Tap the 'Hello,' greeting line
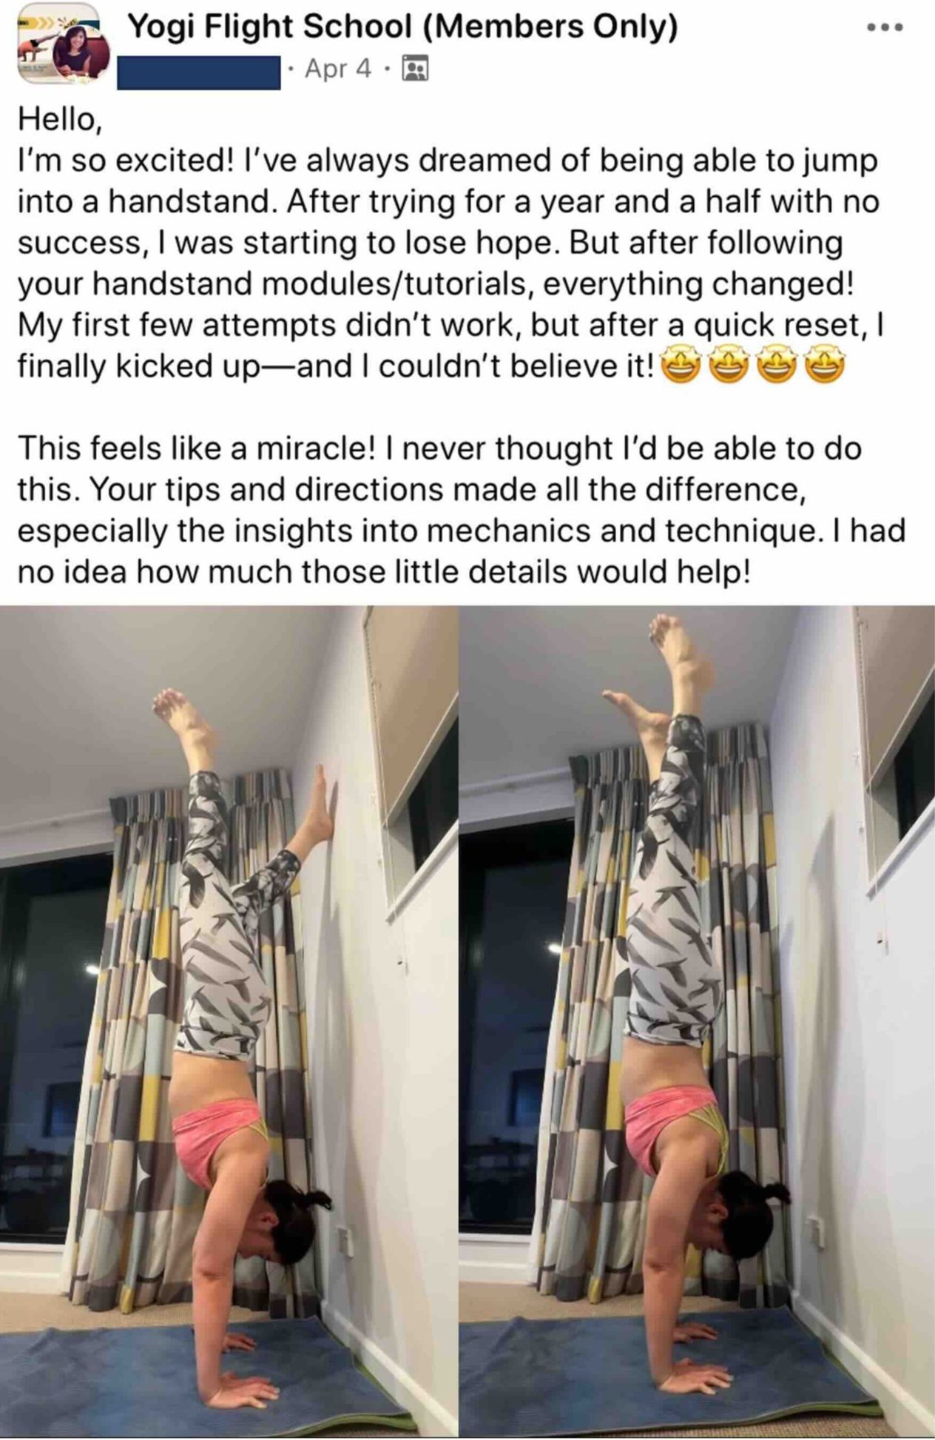Viewport: 935px width, 1440px height. point(60,120)
